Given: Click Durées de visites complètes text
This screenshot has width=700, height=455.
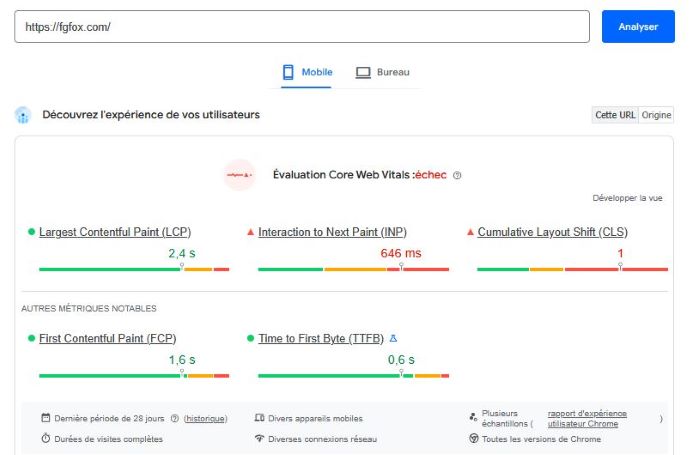Looking at the screenshot, I should pyautogui.click(x=108, y=439).
